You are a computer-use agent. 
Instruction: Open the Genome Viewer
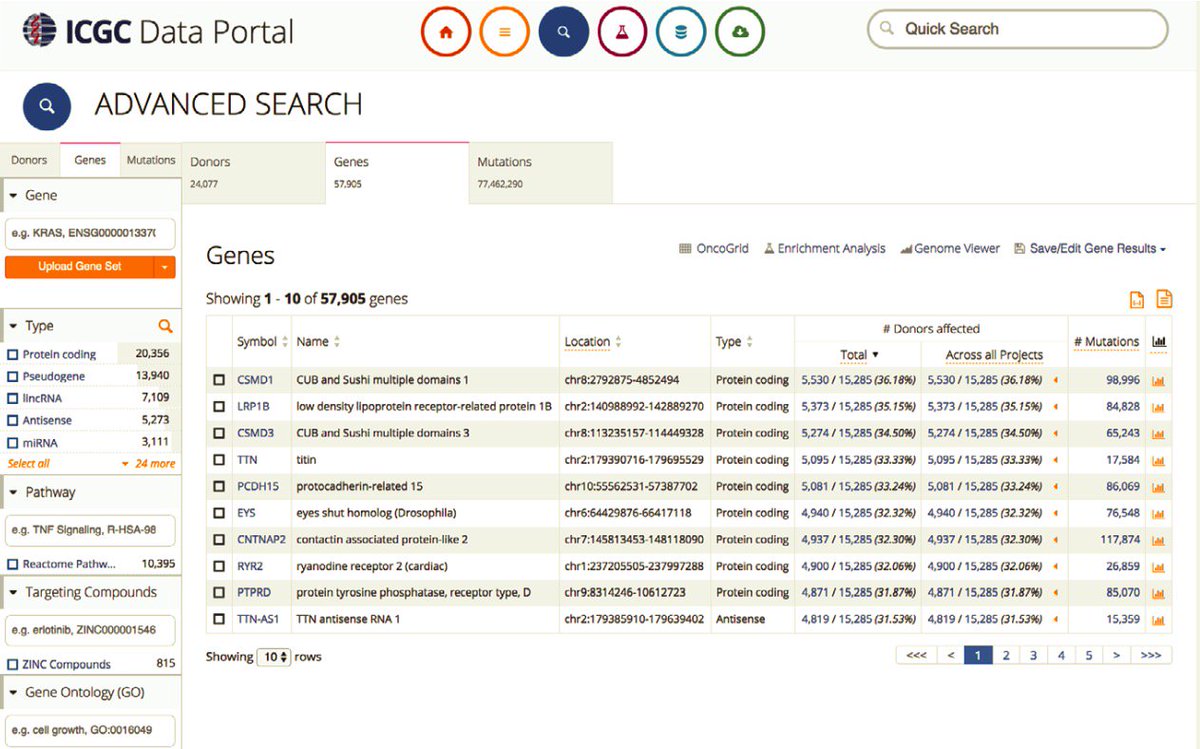pyautogui.click(x=950, y=249)
